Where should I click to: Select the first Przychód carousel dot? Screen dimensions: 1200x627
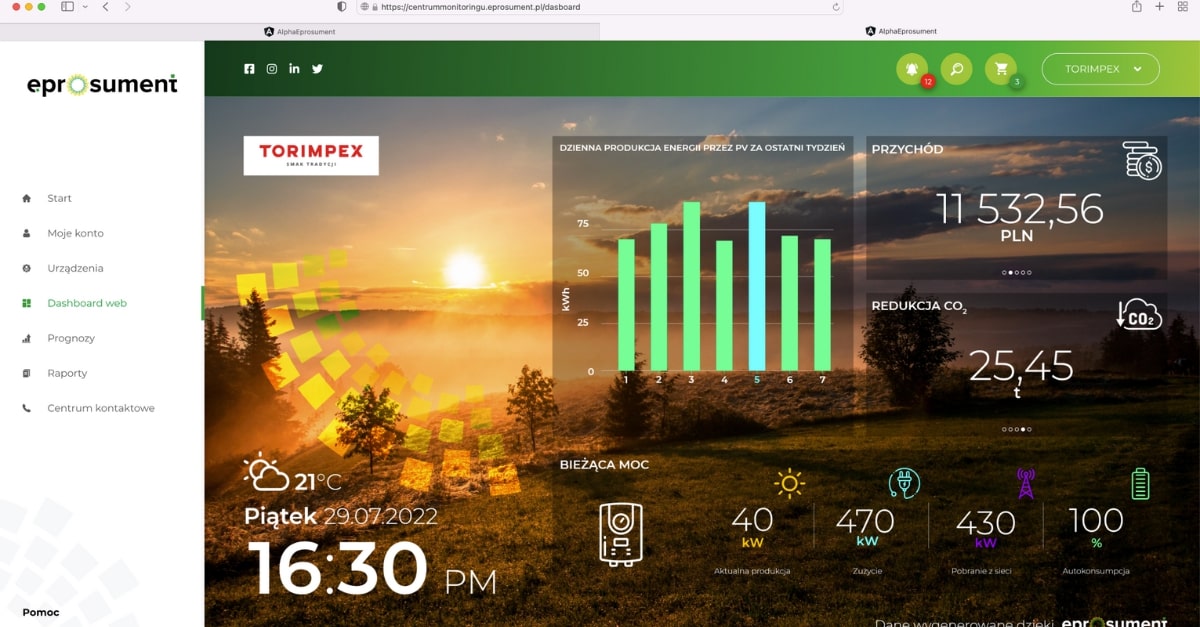click(1003, 272)
